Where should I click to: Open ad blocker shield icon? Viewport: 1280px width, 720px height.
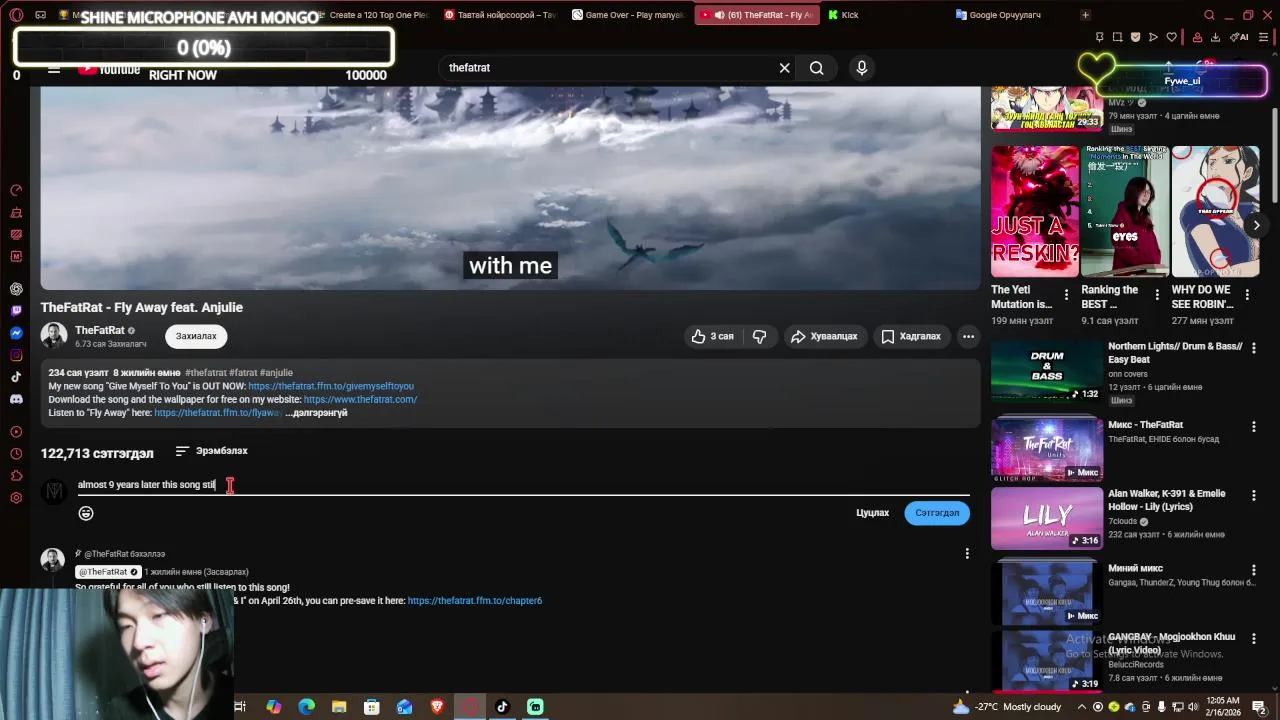point(1135,38)
